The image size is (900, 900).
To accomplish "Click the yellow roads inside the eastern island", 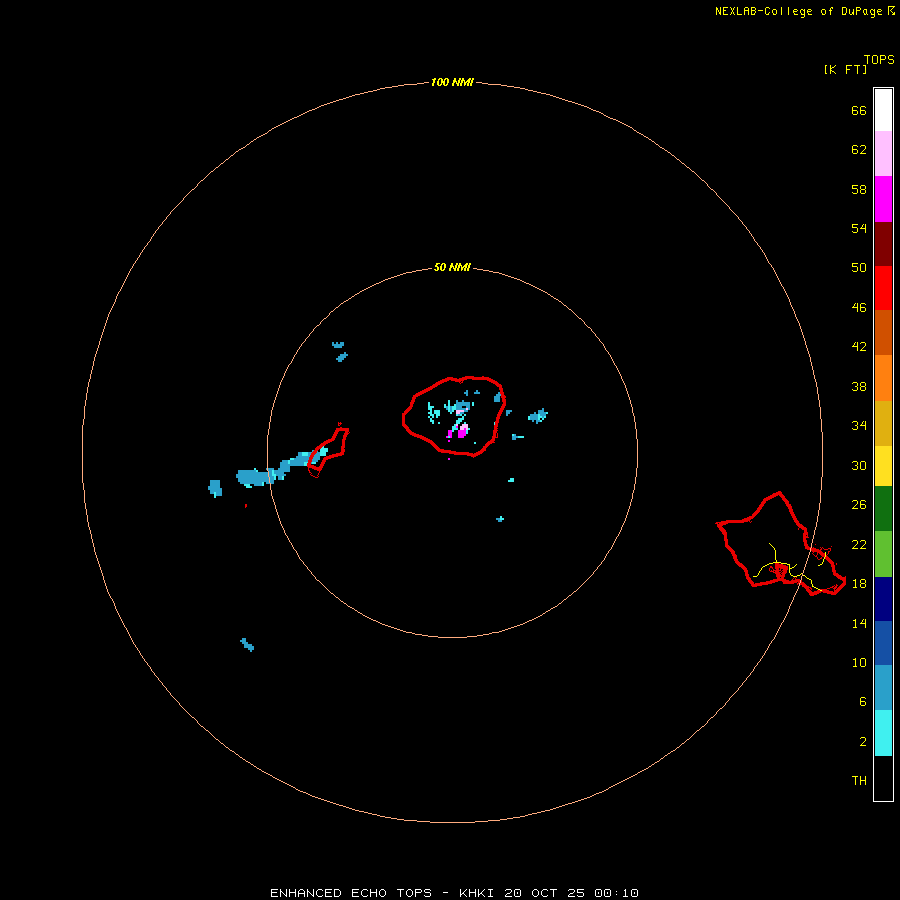I will click(790, 567).
